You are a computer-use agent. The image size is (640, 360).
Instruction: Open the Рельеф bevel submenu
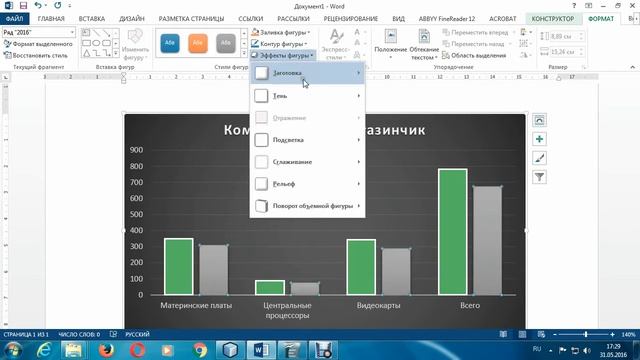(307, 184)
